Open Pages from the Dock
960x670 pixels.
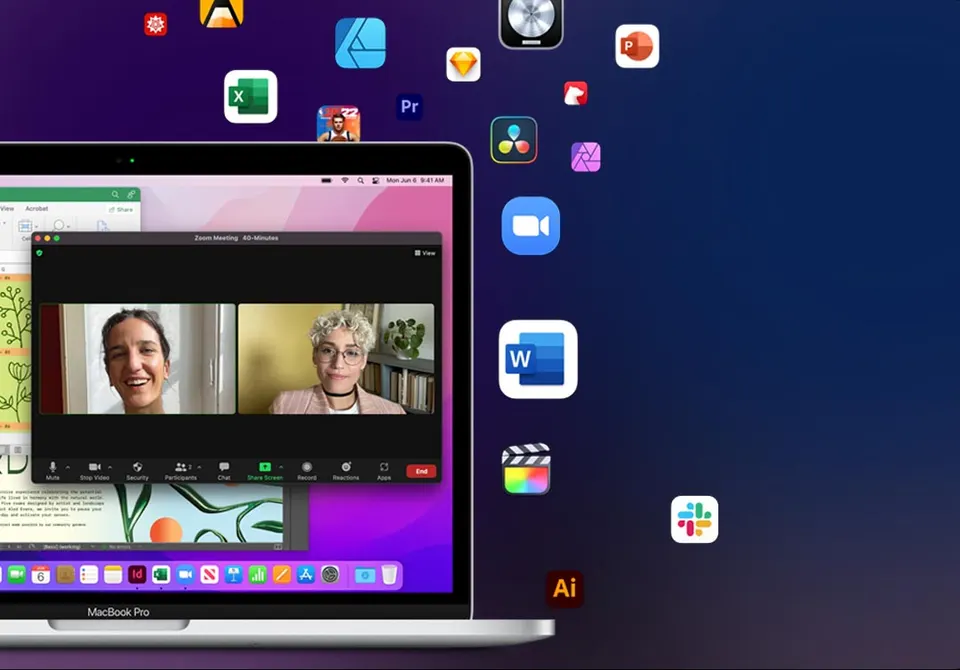click(282, 574)
